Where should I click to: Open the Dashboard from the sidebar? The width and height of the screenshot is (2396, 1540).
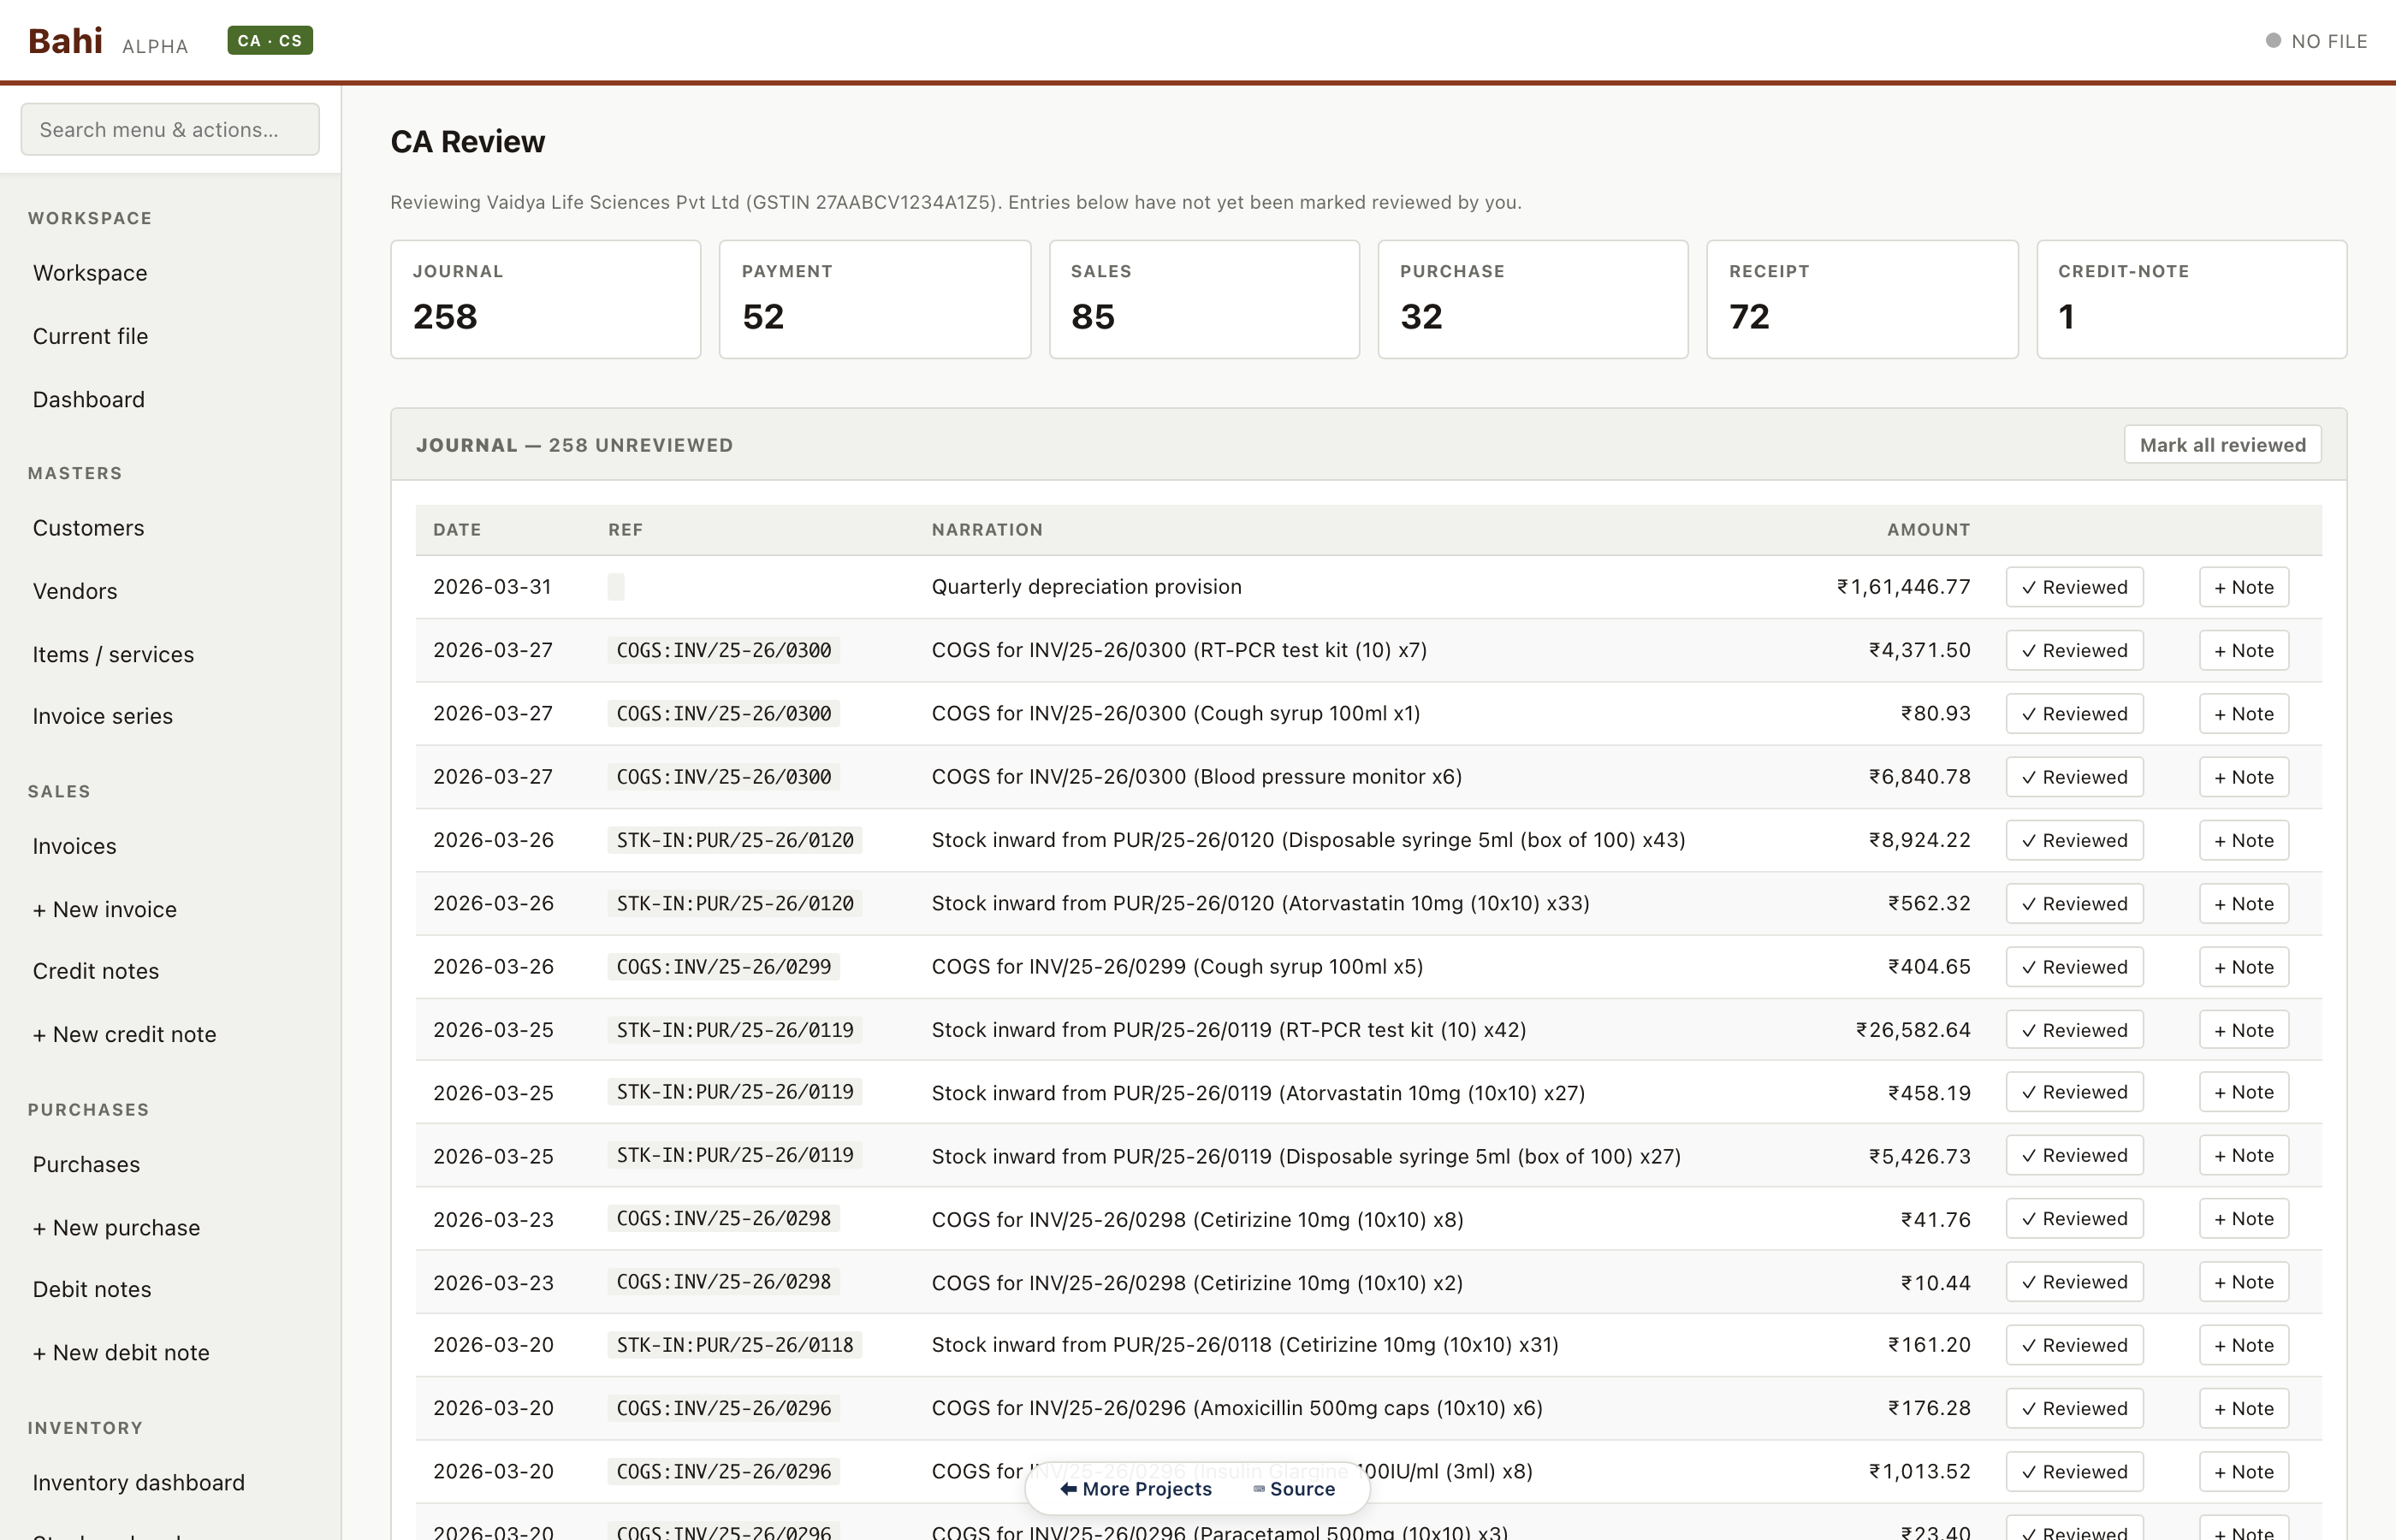[x=88, y=399]
